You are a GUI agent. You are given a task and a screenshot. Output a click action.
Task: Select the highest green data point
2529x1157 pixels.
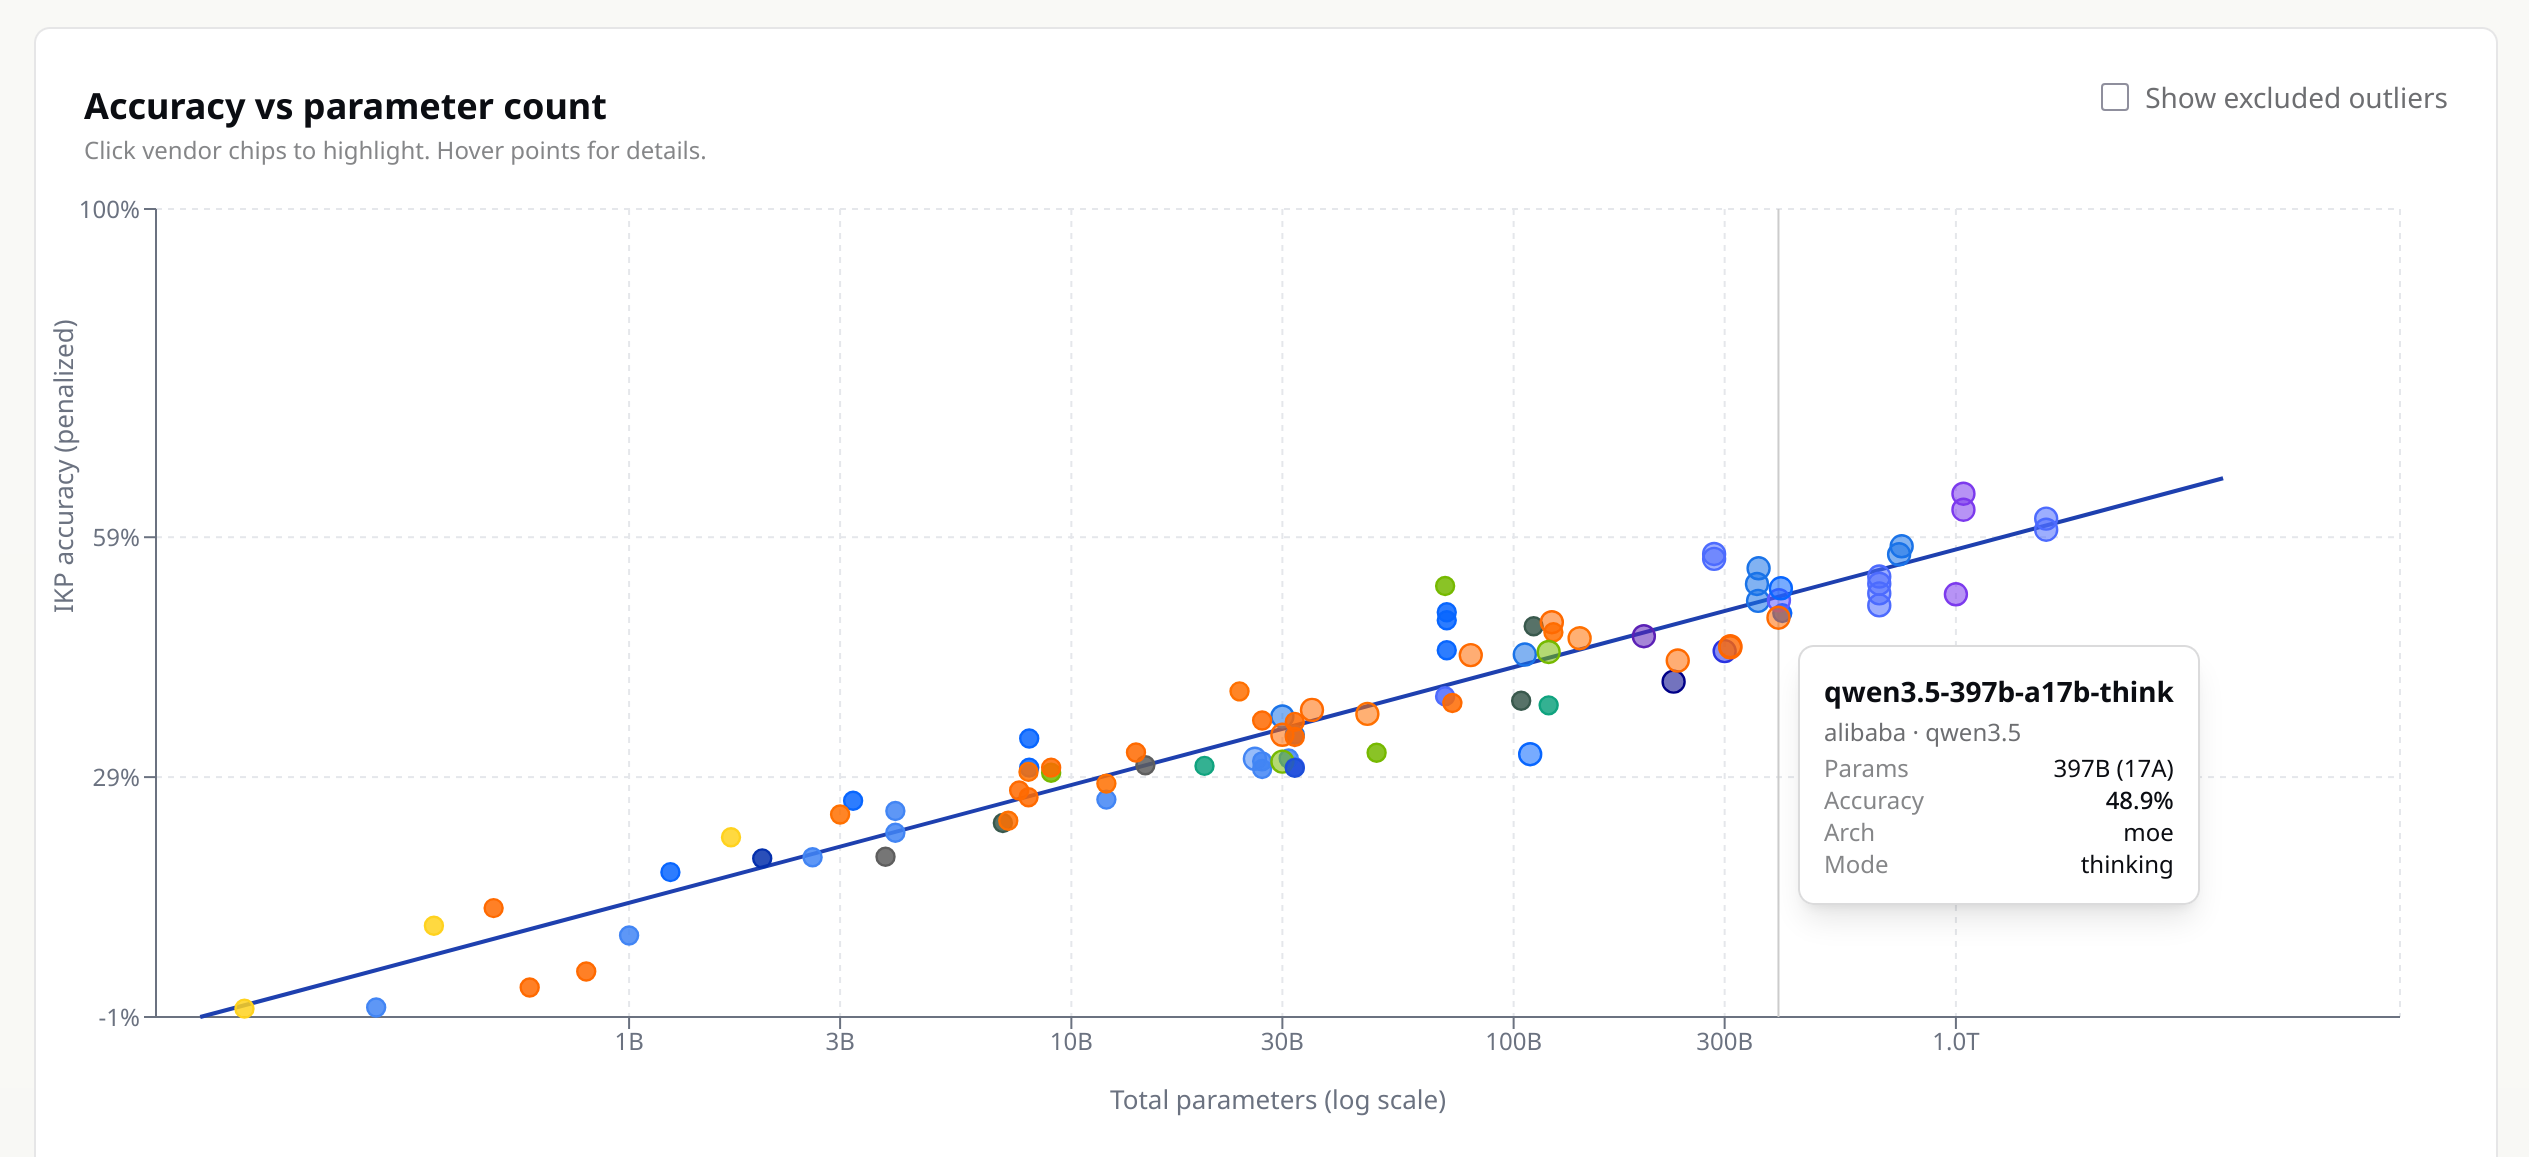coord(1445,586)
